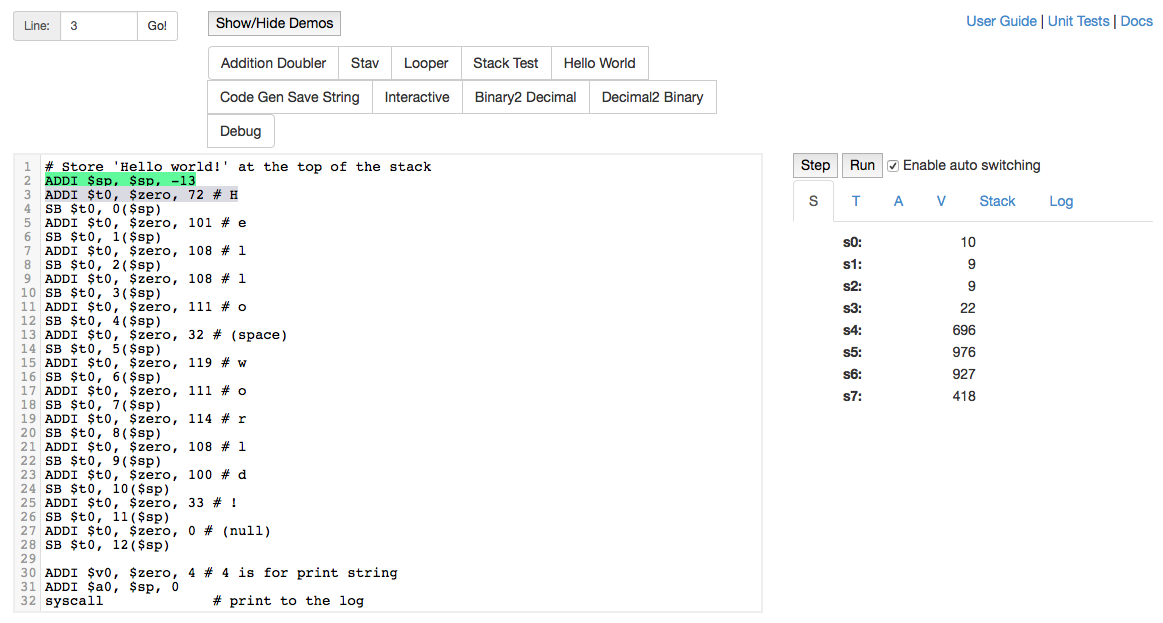The width and height of the screenshot is (1163, 623).
Task: Switch to the Stack tab
Action: [x=997, y=201]
